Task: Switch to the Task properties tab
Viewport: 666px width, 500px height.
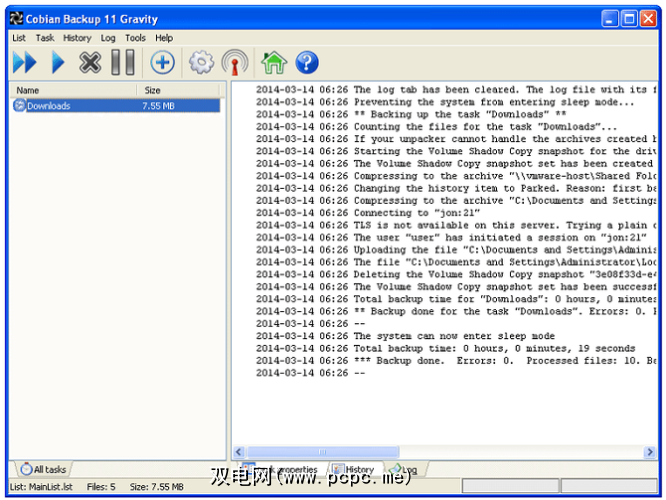Action: tap(280, 469)
